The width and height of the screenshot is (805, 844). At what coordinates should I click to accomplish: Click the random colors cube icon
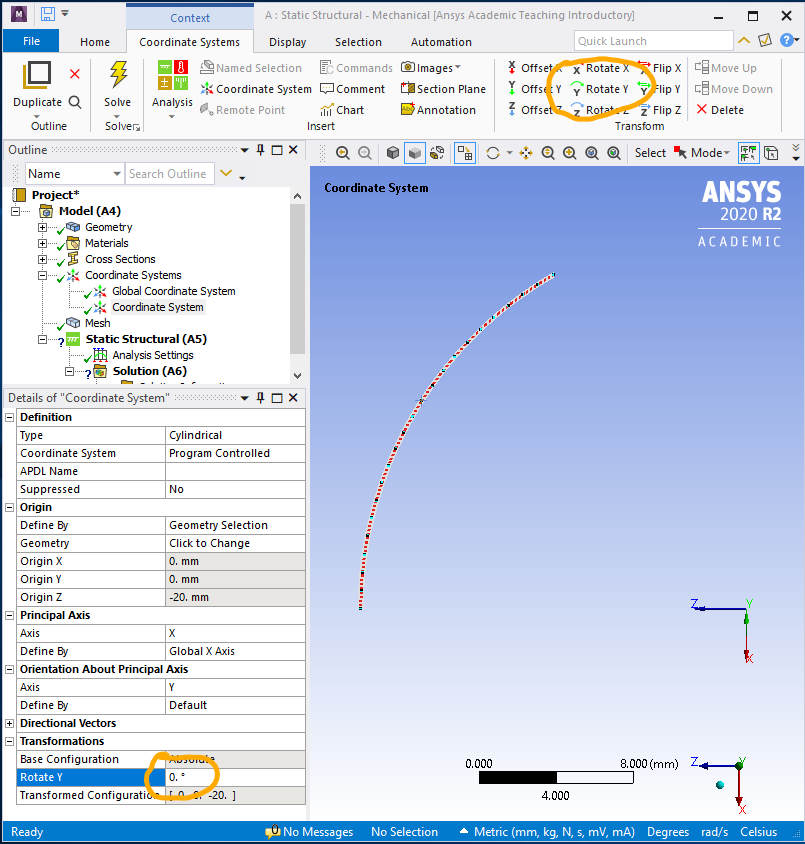(x=437, y=153)
